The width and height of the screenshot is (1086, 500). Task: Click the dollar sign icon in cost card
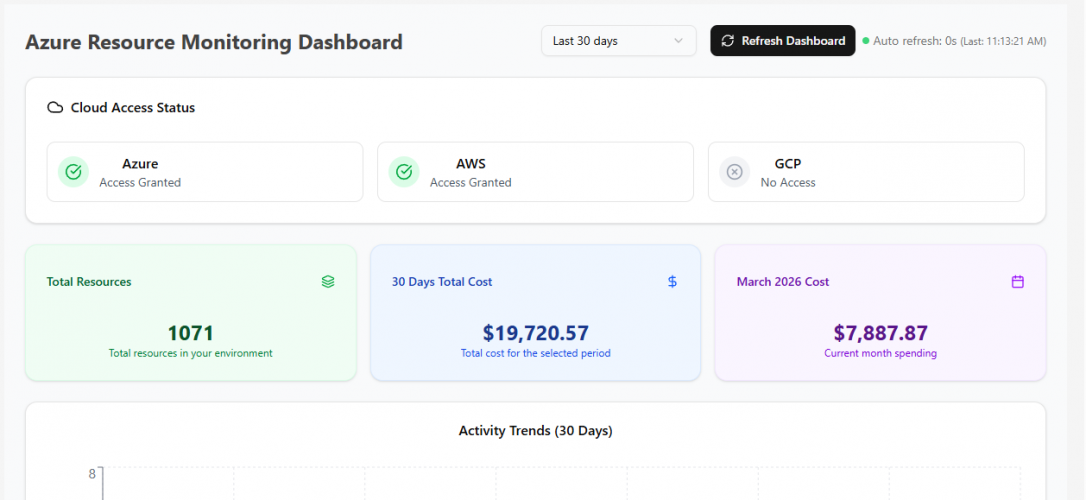point(672,282)
